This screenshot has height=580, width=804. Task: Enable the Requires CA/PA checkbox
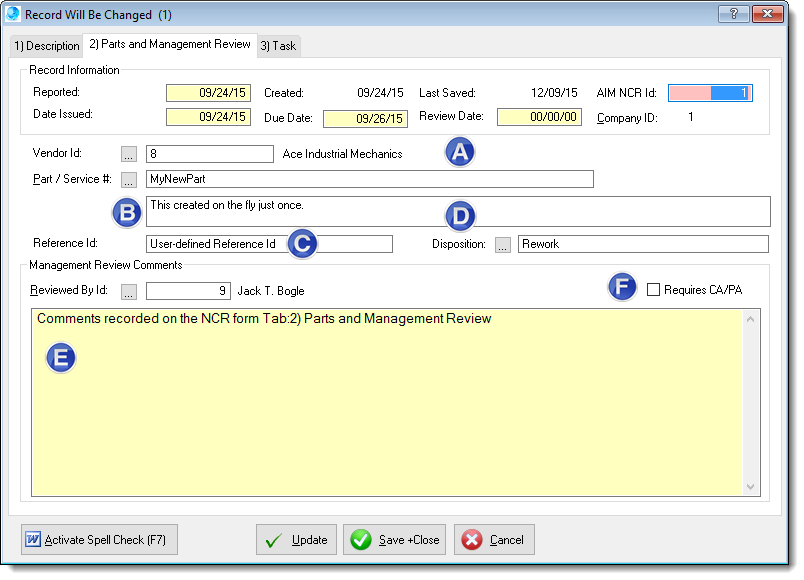coord(654,290)
